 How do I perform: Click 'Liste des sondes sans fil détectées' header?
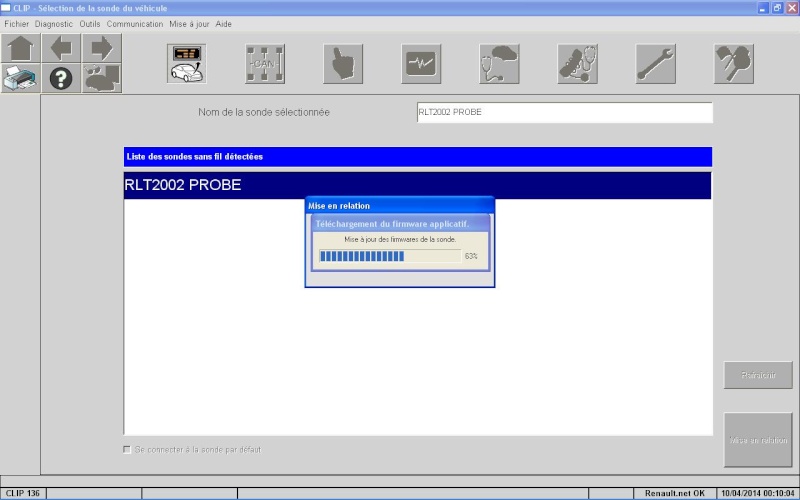point(417,157)
